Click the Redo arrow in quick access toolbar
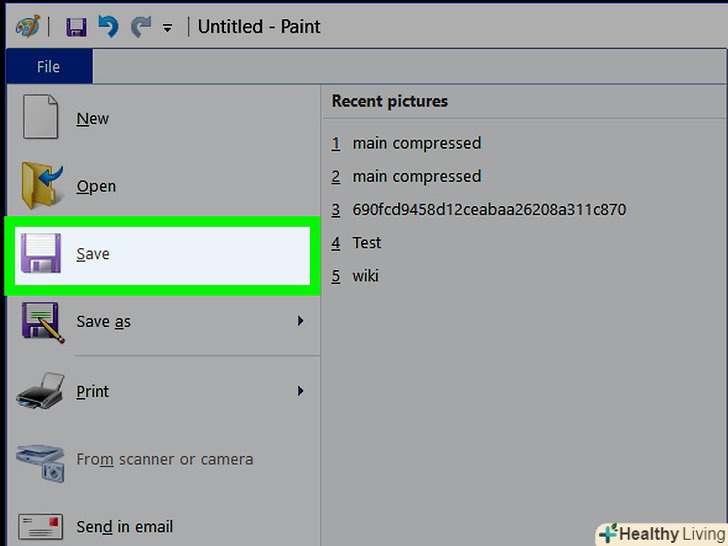Screen dimensions: 728x546 click(140, 27)
